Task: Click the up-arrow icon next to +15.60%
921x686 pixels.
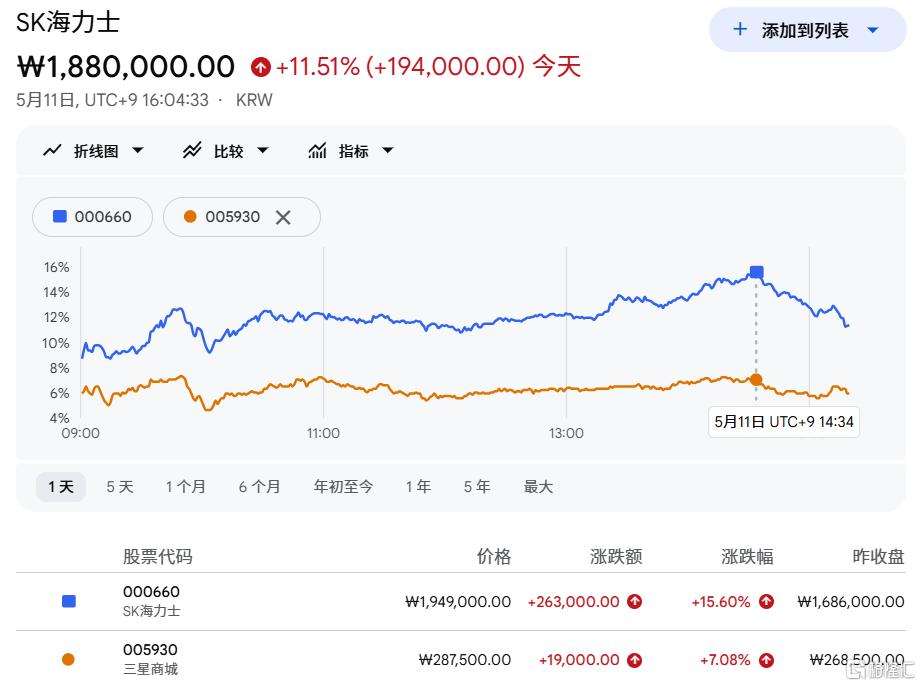Action: [x=766, y=601]
